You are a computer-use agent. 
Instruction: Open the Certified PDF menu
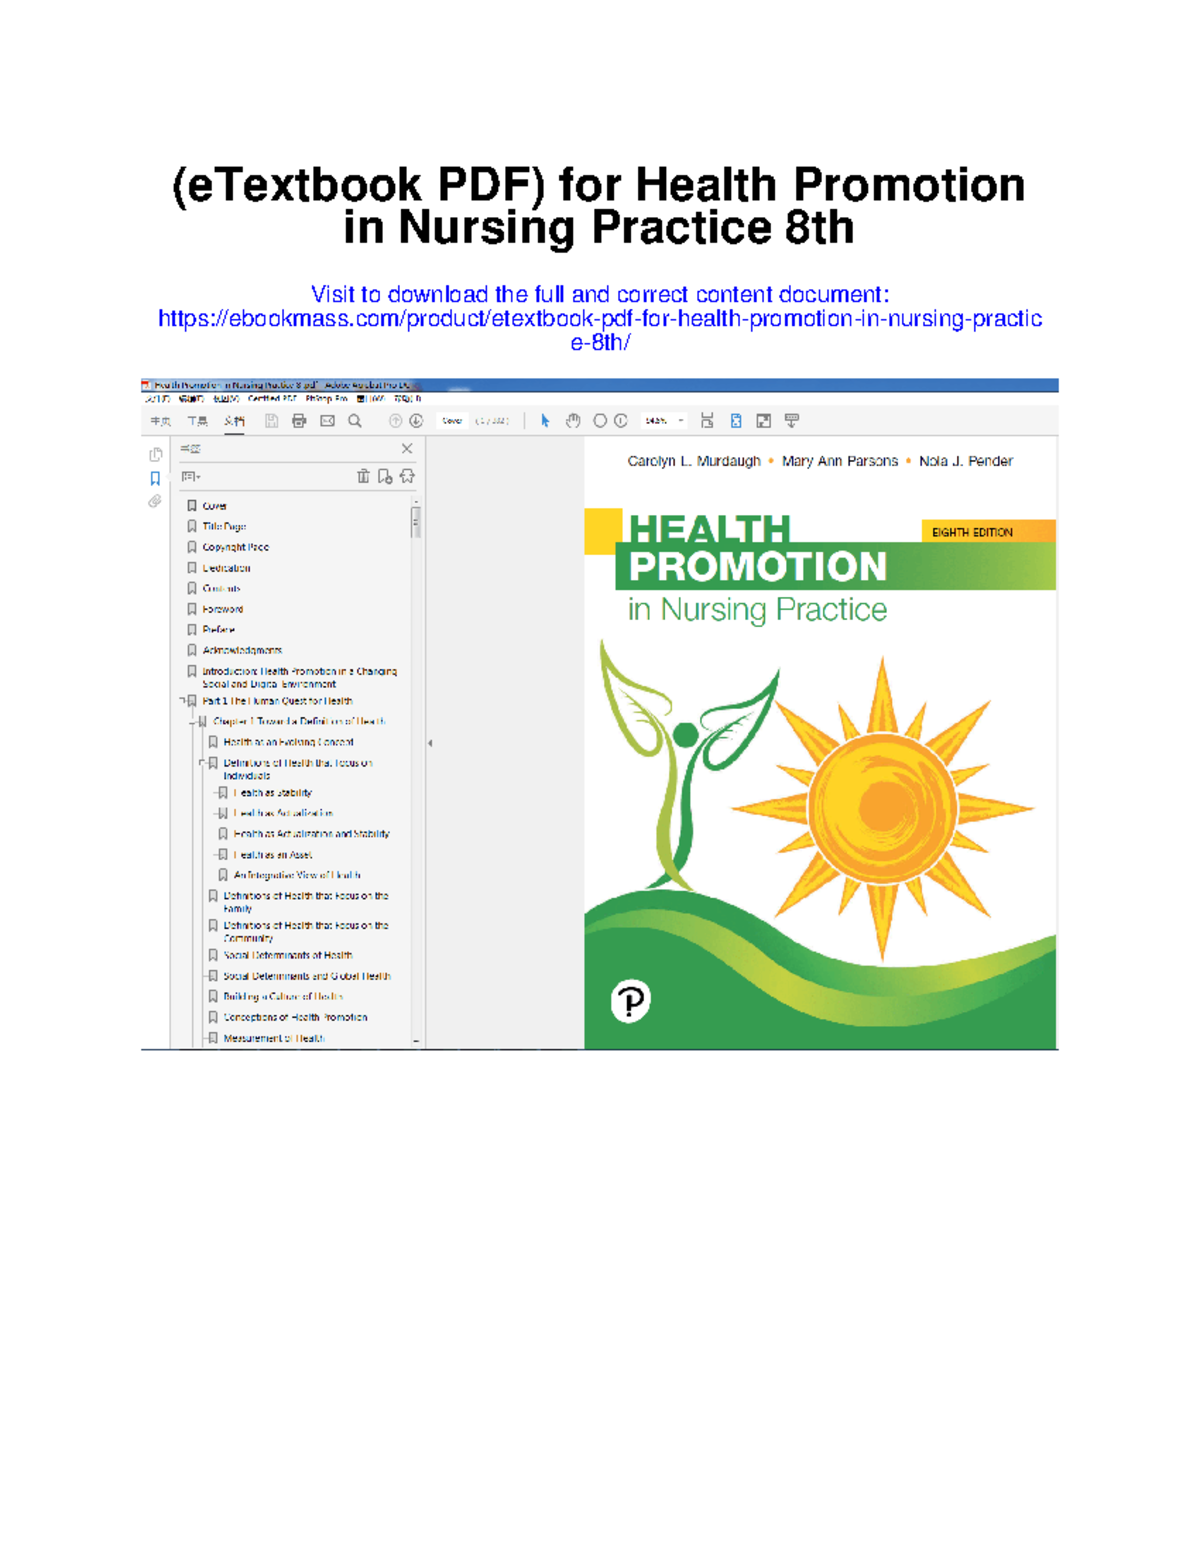coord(272,398)
